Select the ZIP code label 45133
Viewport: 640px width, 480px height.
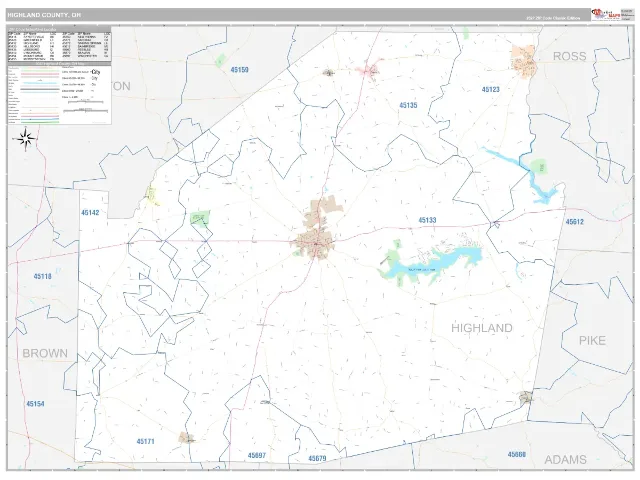click(x=427, y=220)
